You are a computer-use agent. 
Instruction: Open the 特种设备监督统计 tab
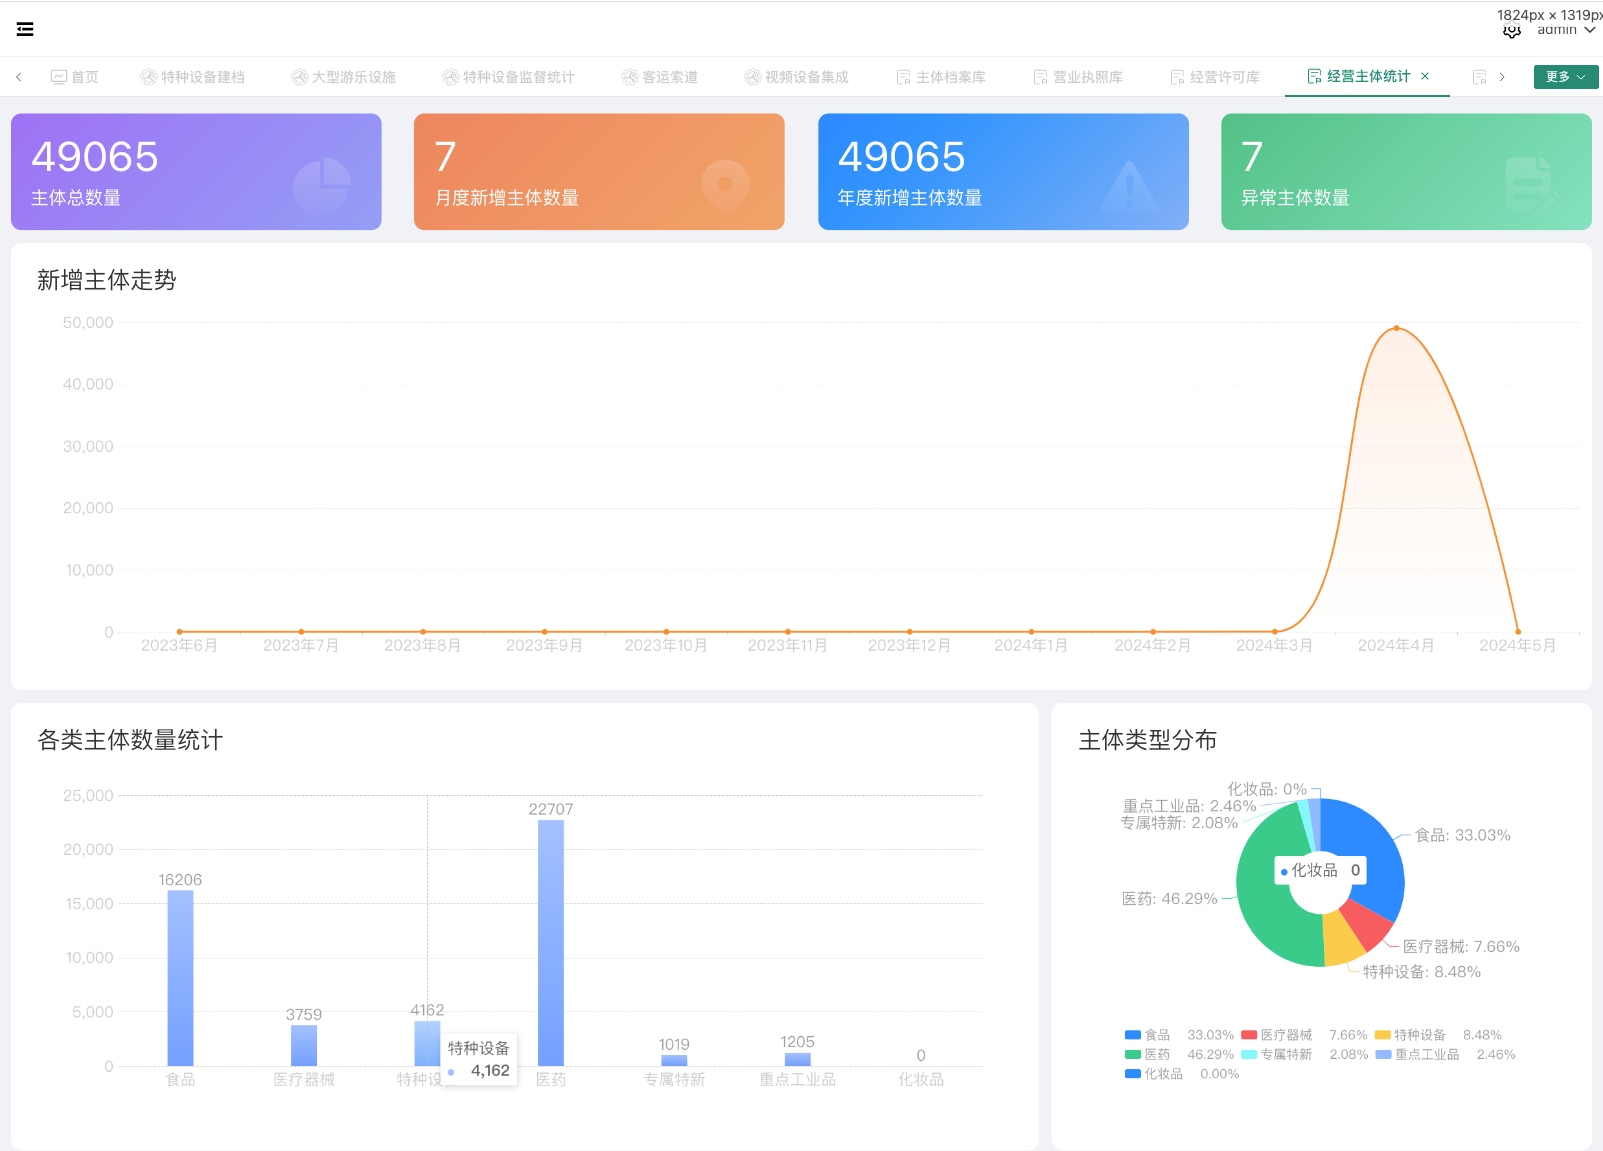508,77
